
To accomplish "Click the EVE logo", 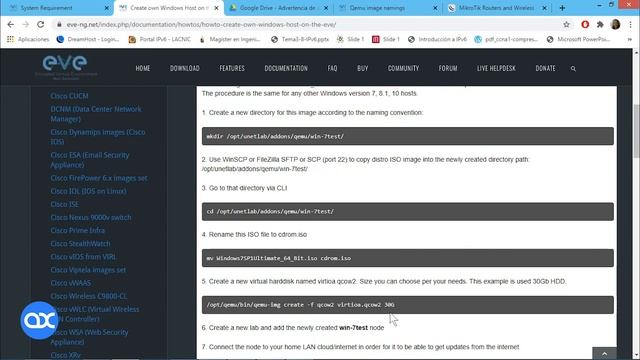I will point(65,67).
